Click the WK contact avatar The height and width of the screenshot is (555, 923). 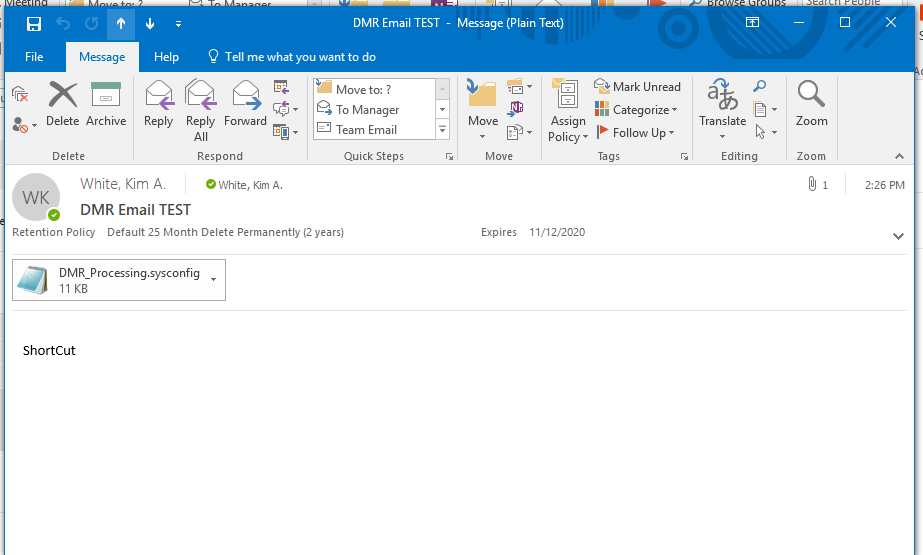(x=36, y=197)
